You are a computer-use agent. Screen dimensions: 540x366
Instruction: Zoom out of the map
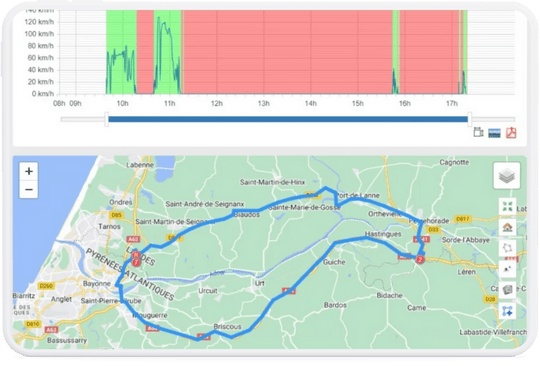click(29, 190)
